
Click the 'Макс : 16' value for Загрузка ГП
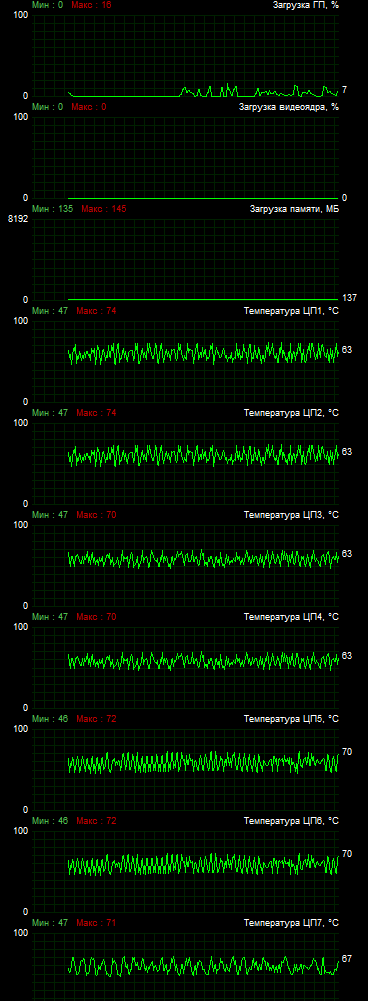point(91,4)
